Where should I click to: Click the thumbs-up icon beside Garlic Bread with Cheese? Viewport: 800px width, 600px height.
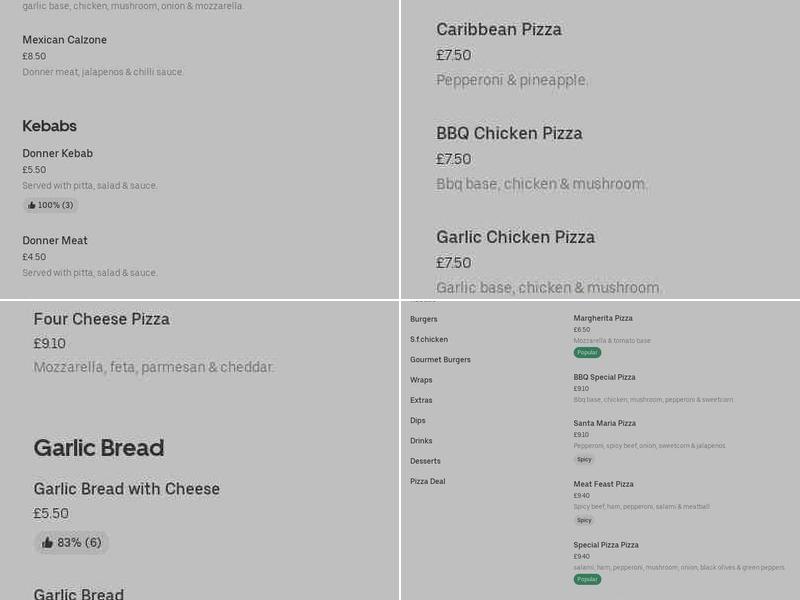point(48,543)
